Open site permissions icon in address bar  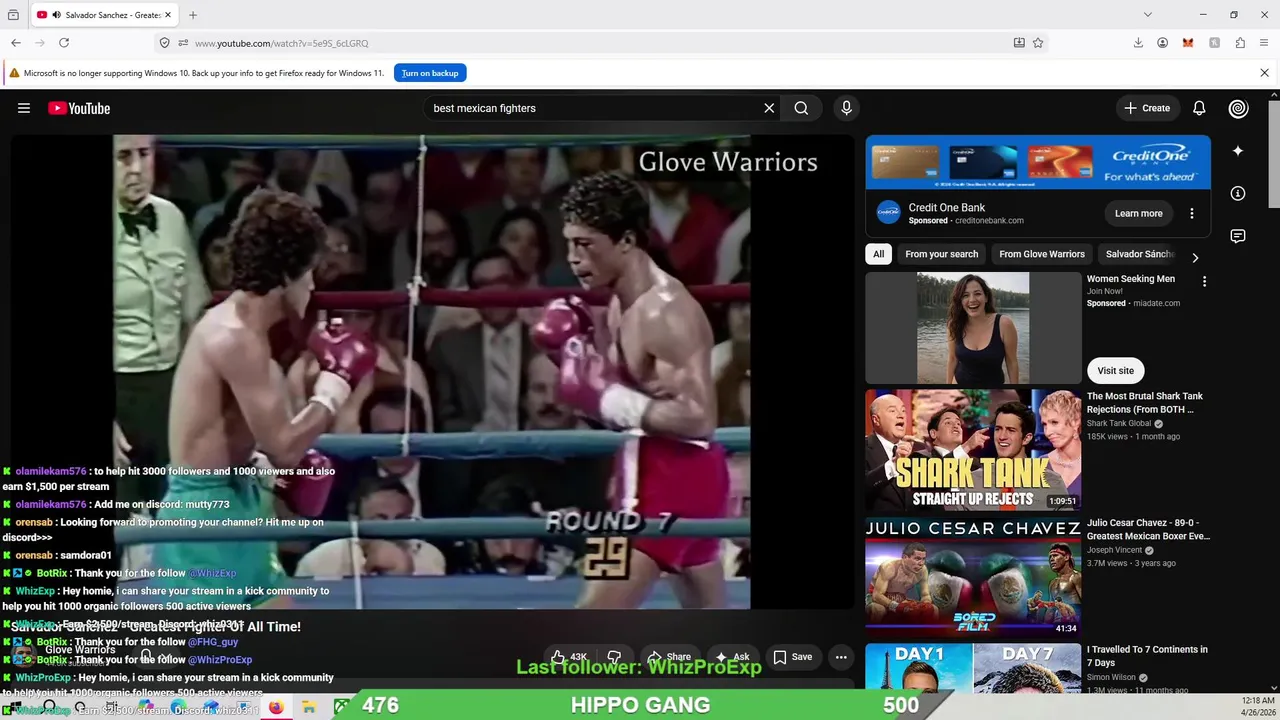tap(183, 43)
